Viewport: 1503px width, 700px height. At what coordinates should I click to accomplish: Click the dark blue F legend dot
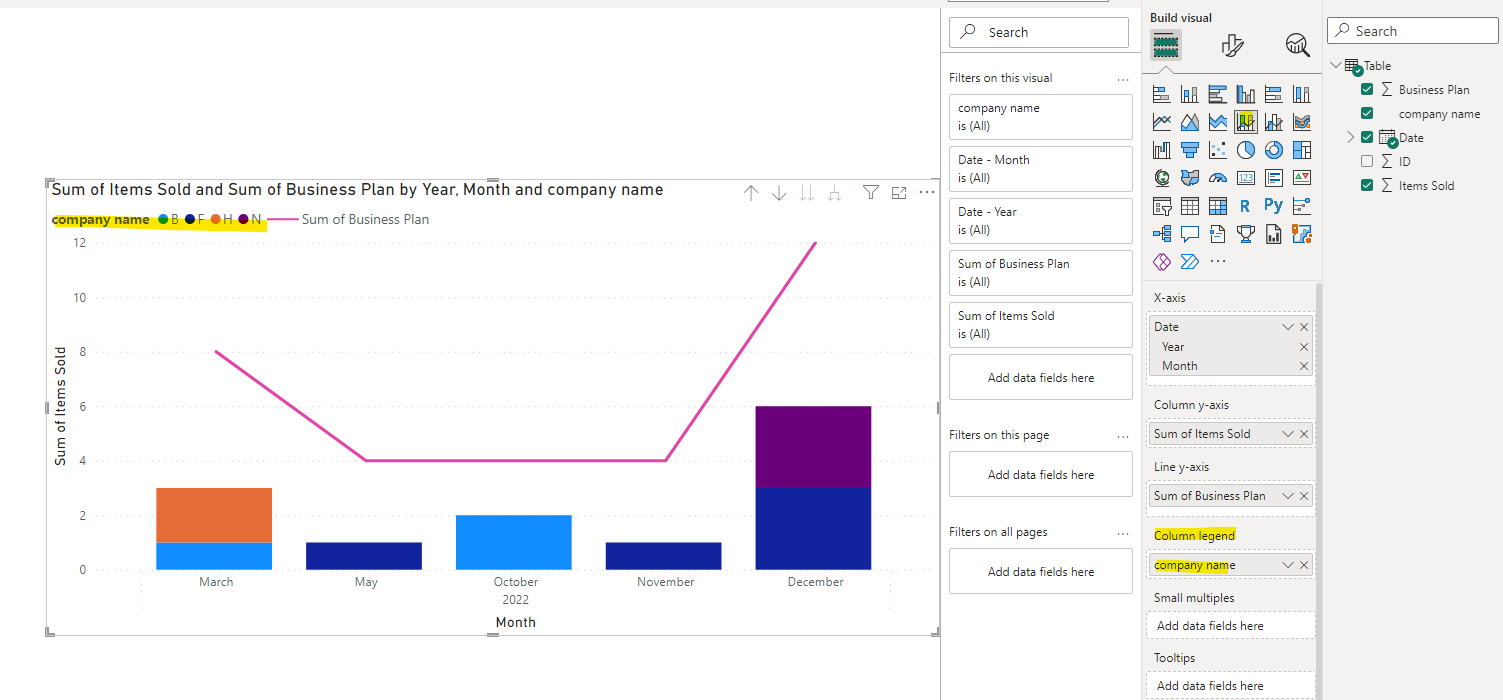click(x=190, y=220)
